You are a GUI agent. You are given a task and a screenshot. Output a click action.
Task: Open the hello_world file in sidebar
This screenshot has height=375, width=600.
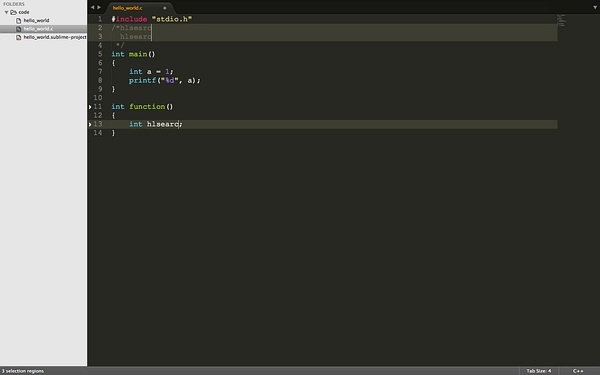point(36,21)
